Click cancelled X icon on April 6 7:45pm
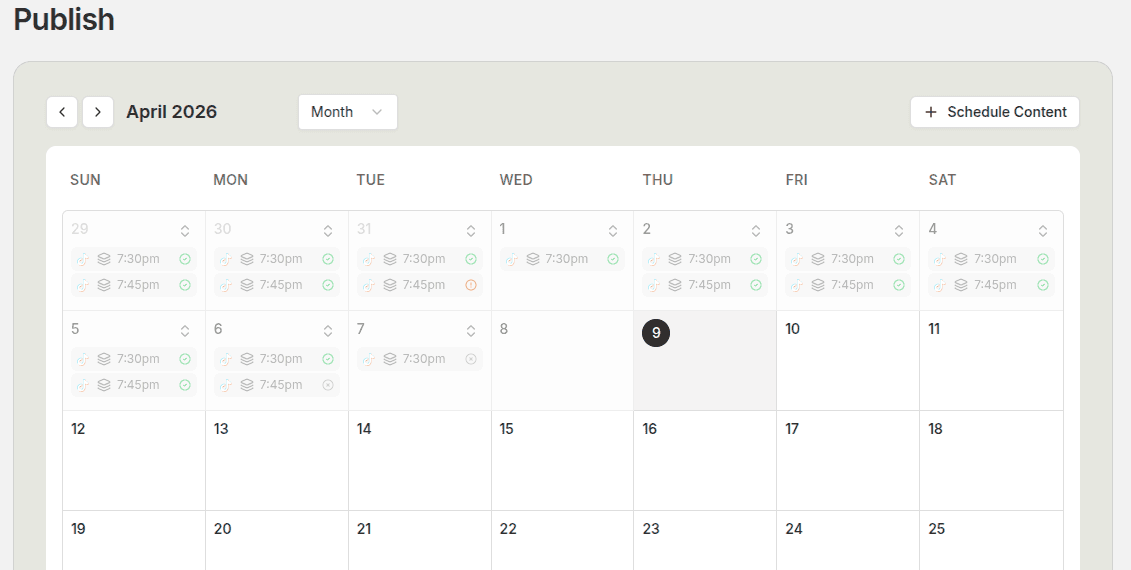Image resolution: width=1131 pixels, height=570 pixels. (x=328, y=385)
